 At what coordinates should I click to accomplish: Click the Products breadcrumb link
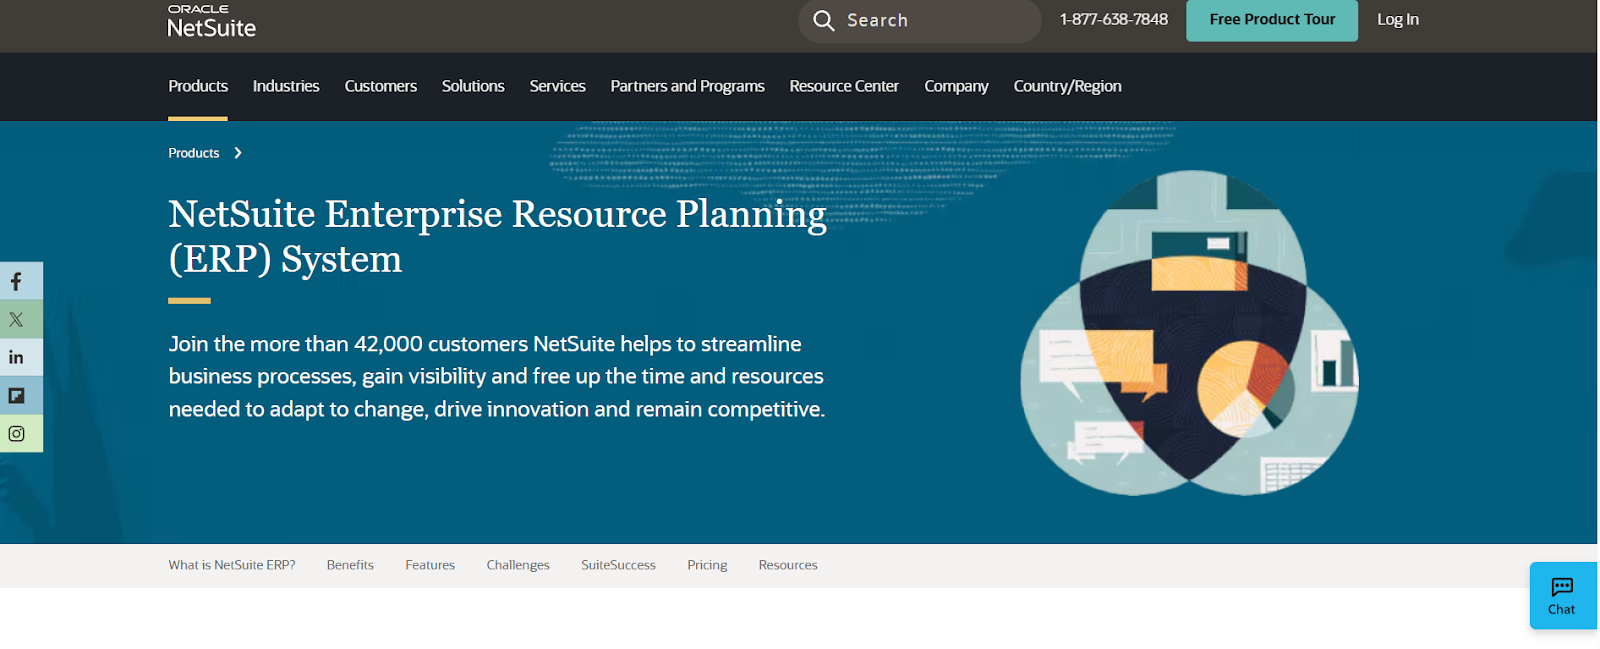point(194,153)
